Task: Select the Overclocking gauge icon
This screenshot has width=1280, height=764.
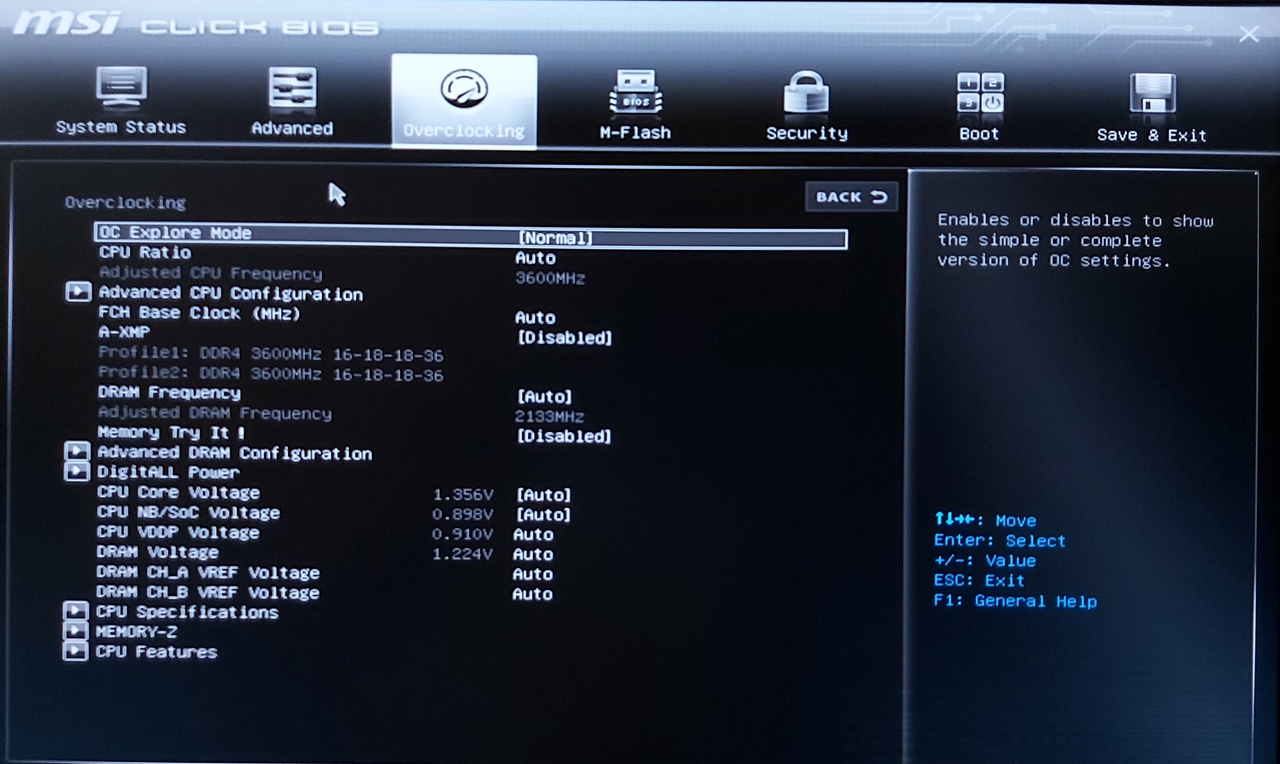Action: click(464, 90)
